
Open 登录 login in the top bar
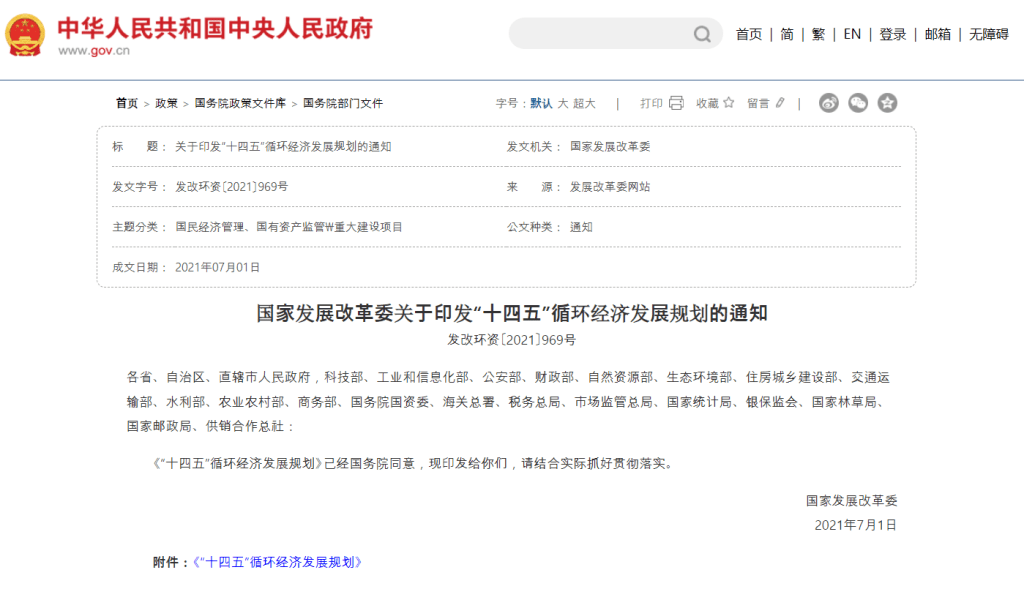(893, 34)
